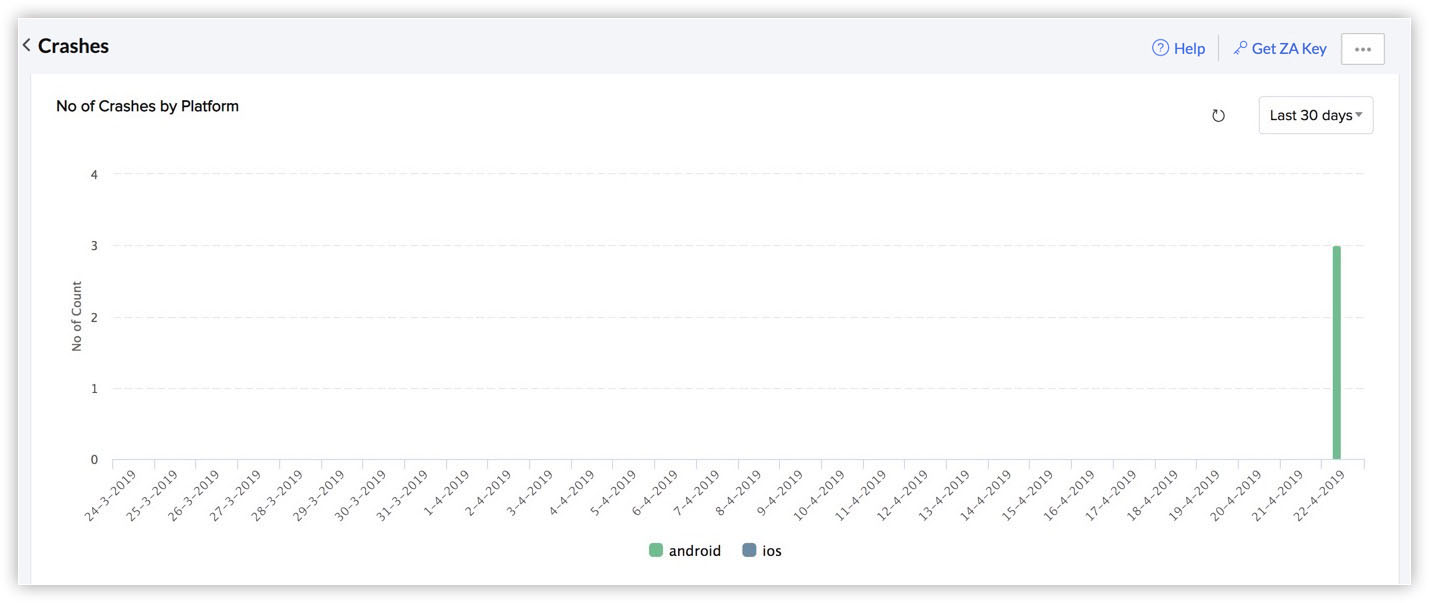Click the 10-4-2019 date axis label
Image resolution: width=1429 pixels, height=603 pixels.
point(818,496)
